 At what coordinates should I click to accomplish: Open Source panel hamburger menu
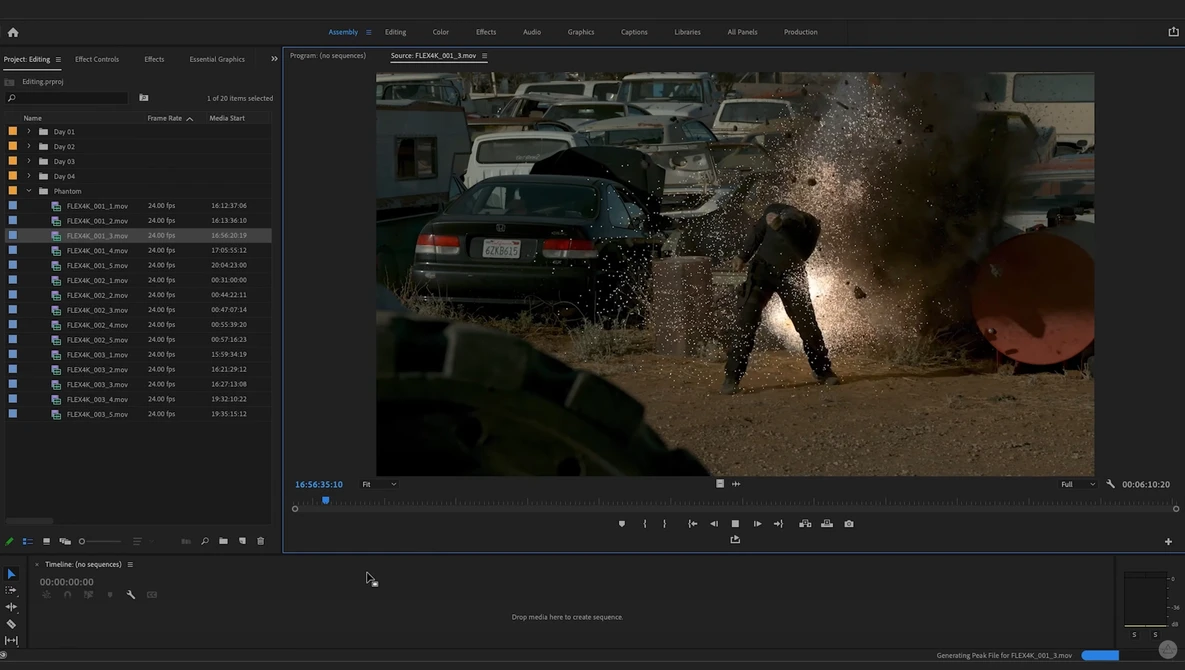484,56
